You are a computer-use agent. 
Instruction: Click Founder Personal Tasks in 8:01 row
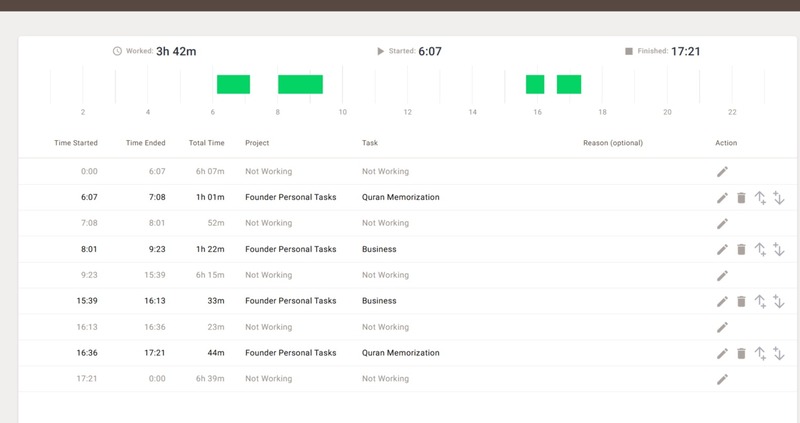290,250
